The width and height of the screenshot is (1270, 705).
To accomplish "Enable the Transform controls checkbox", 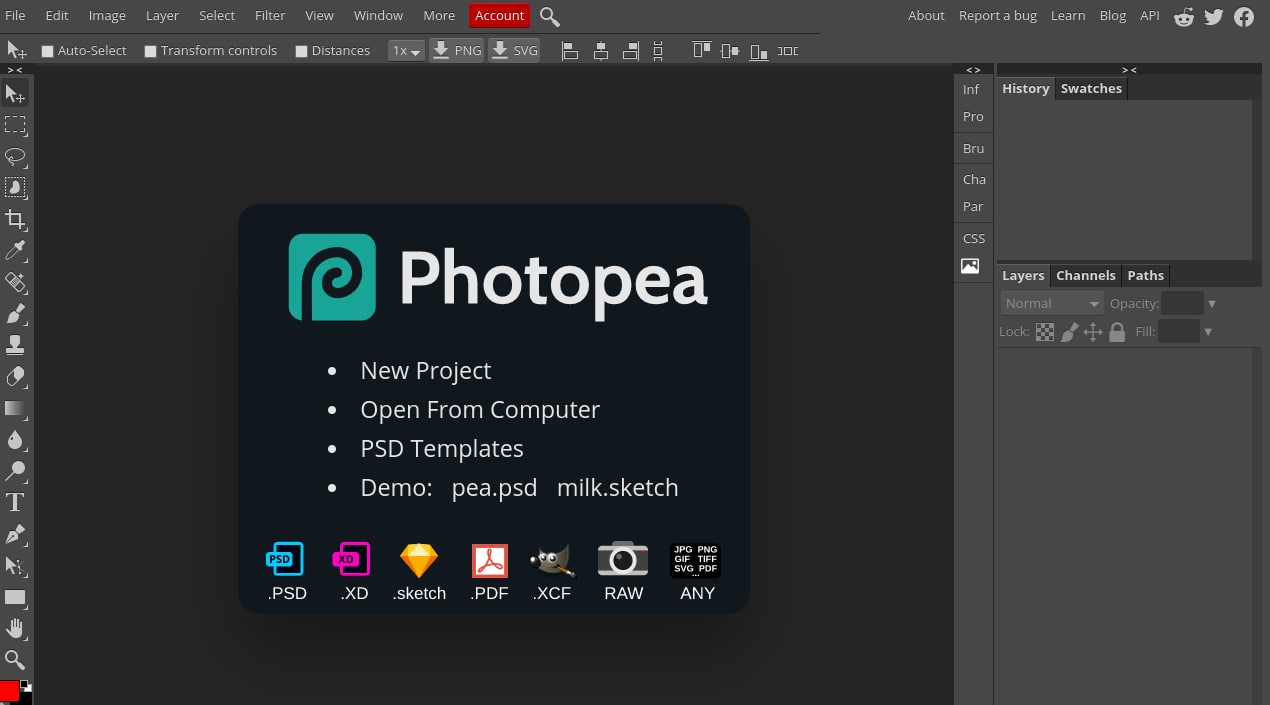I will coord(150,51).
